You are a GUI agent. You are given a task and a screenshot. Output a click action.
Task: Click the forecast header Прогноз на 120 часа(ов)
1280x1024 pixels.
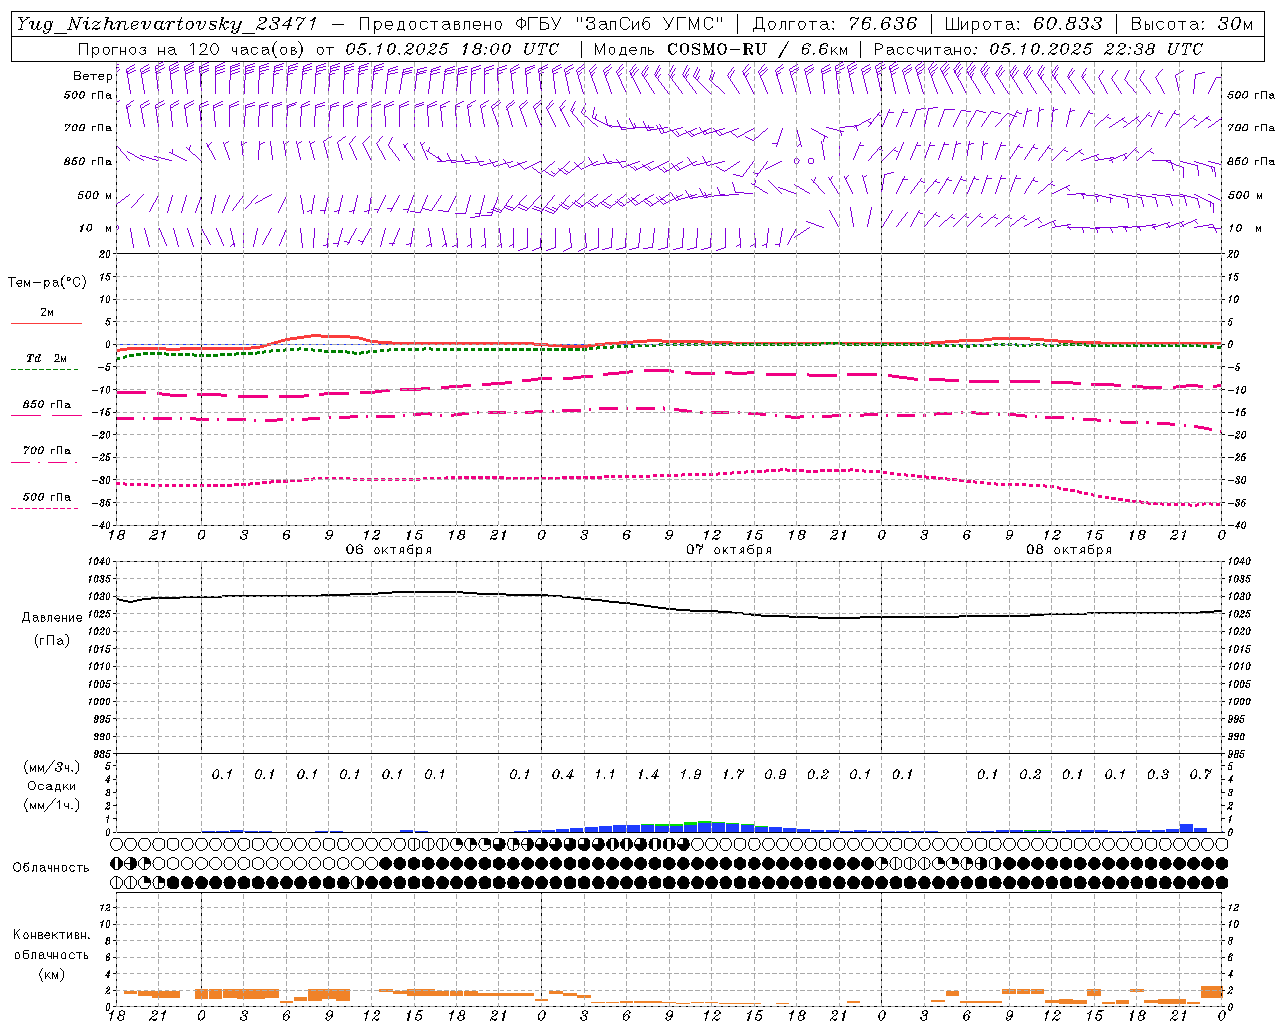192,49
